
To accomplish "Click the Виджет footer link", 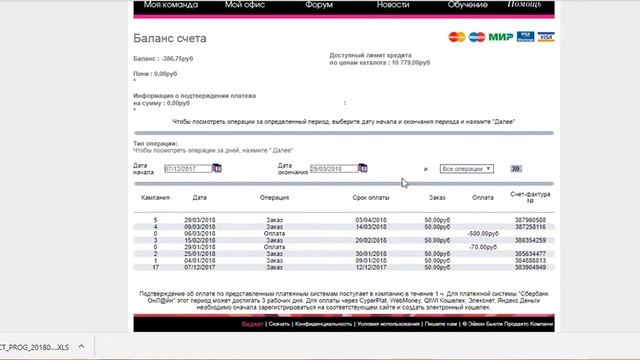I will 252,324.
